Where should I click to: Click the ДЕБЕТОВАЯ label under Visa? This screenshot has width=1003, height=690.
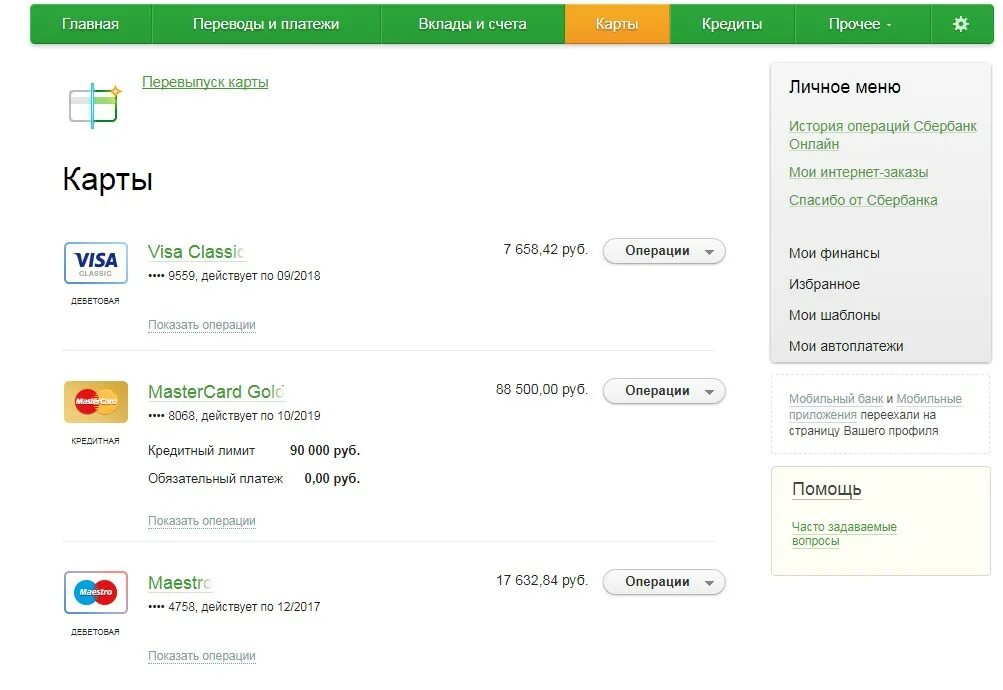[95, 301]
